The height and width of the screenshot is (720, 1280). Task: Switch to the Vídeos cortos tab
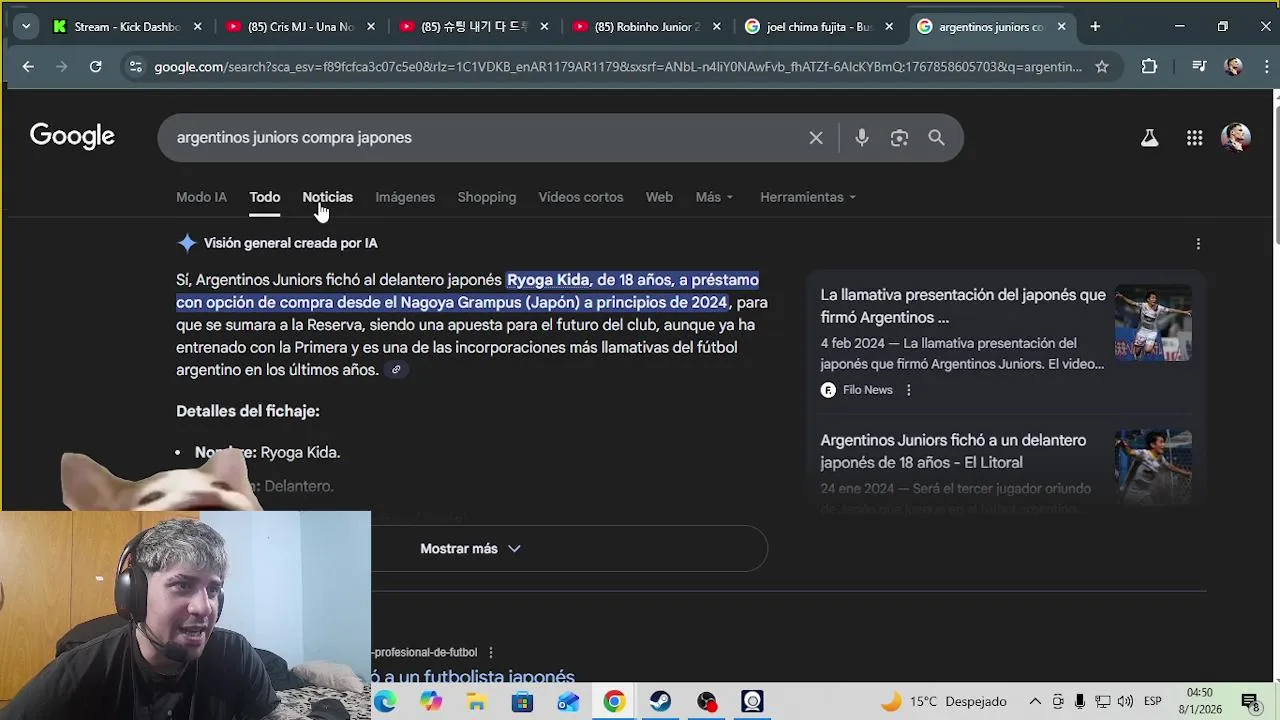point(581,197)
